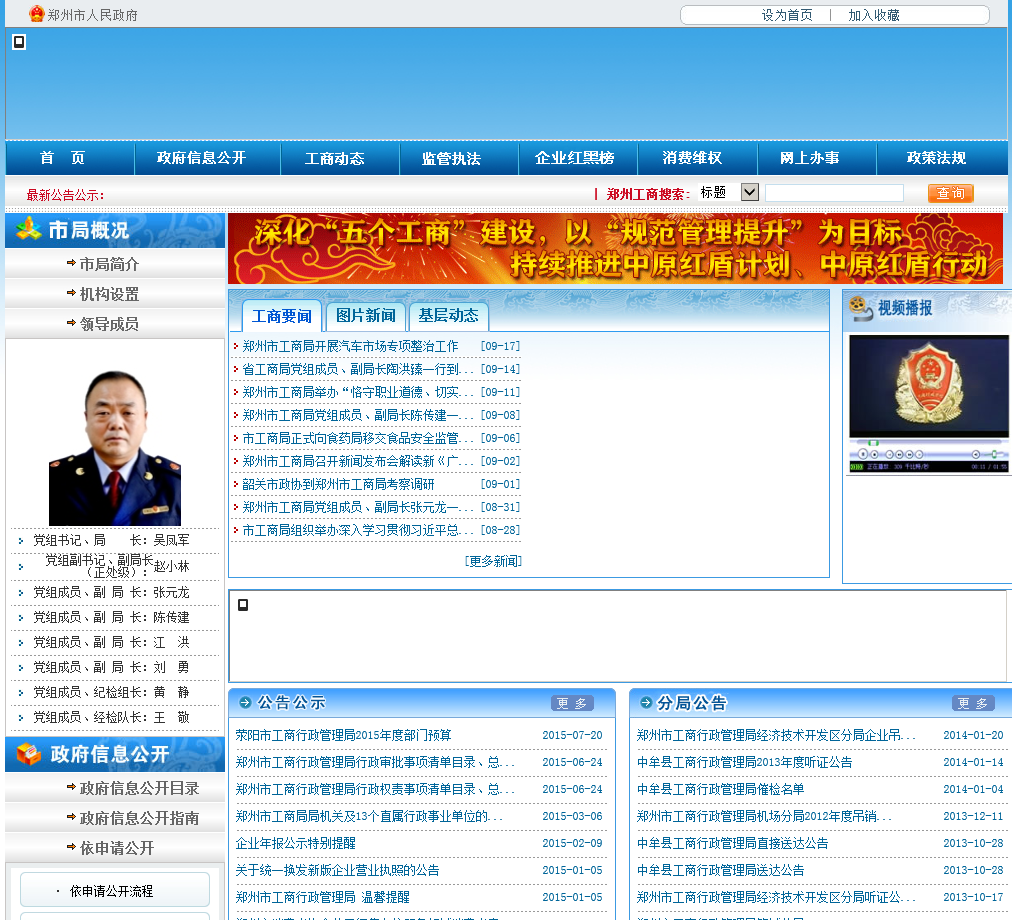Click 更多 button in 公告公示 header

pos(572,703)
